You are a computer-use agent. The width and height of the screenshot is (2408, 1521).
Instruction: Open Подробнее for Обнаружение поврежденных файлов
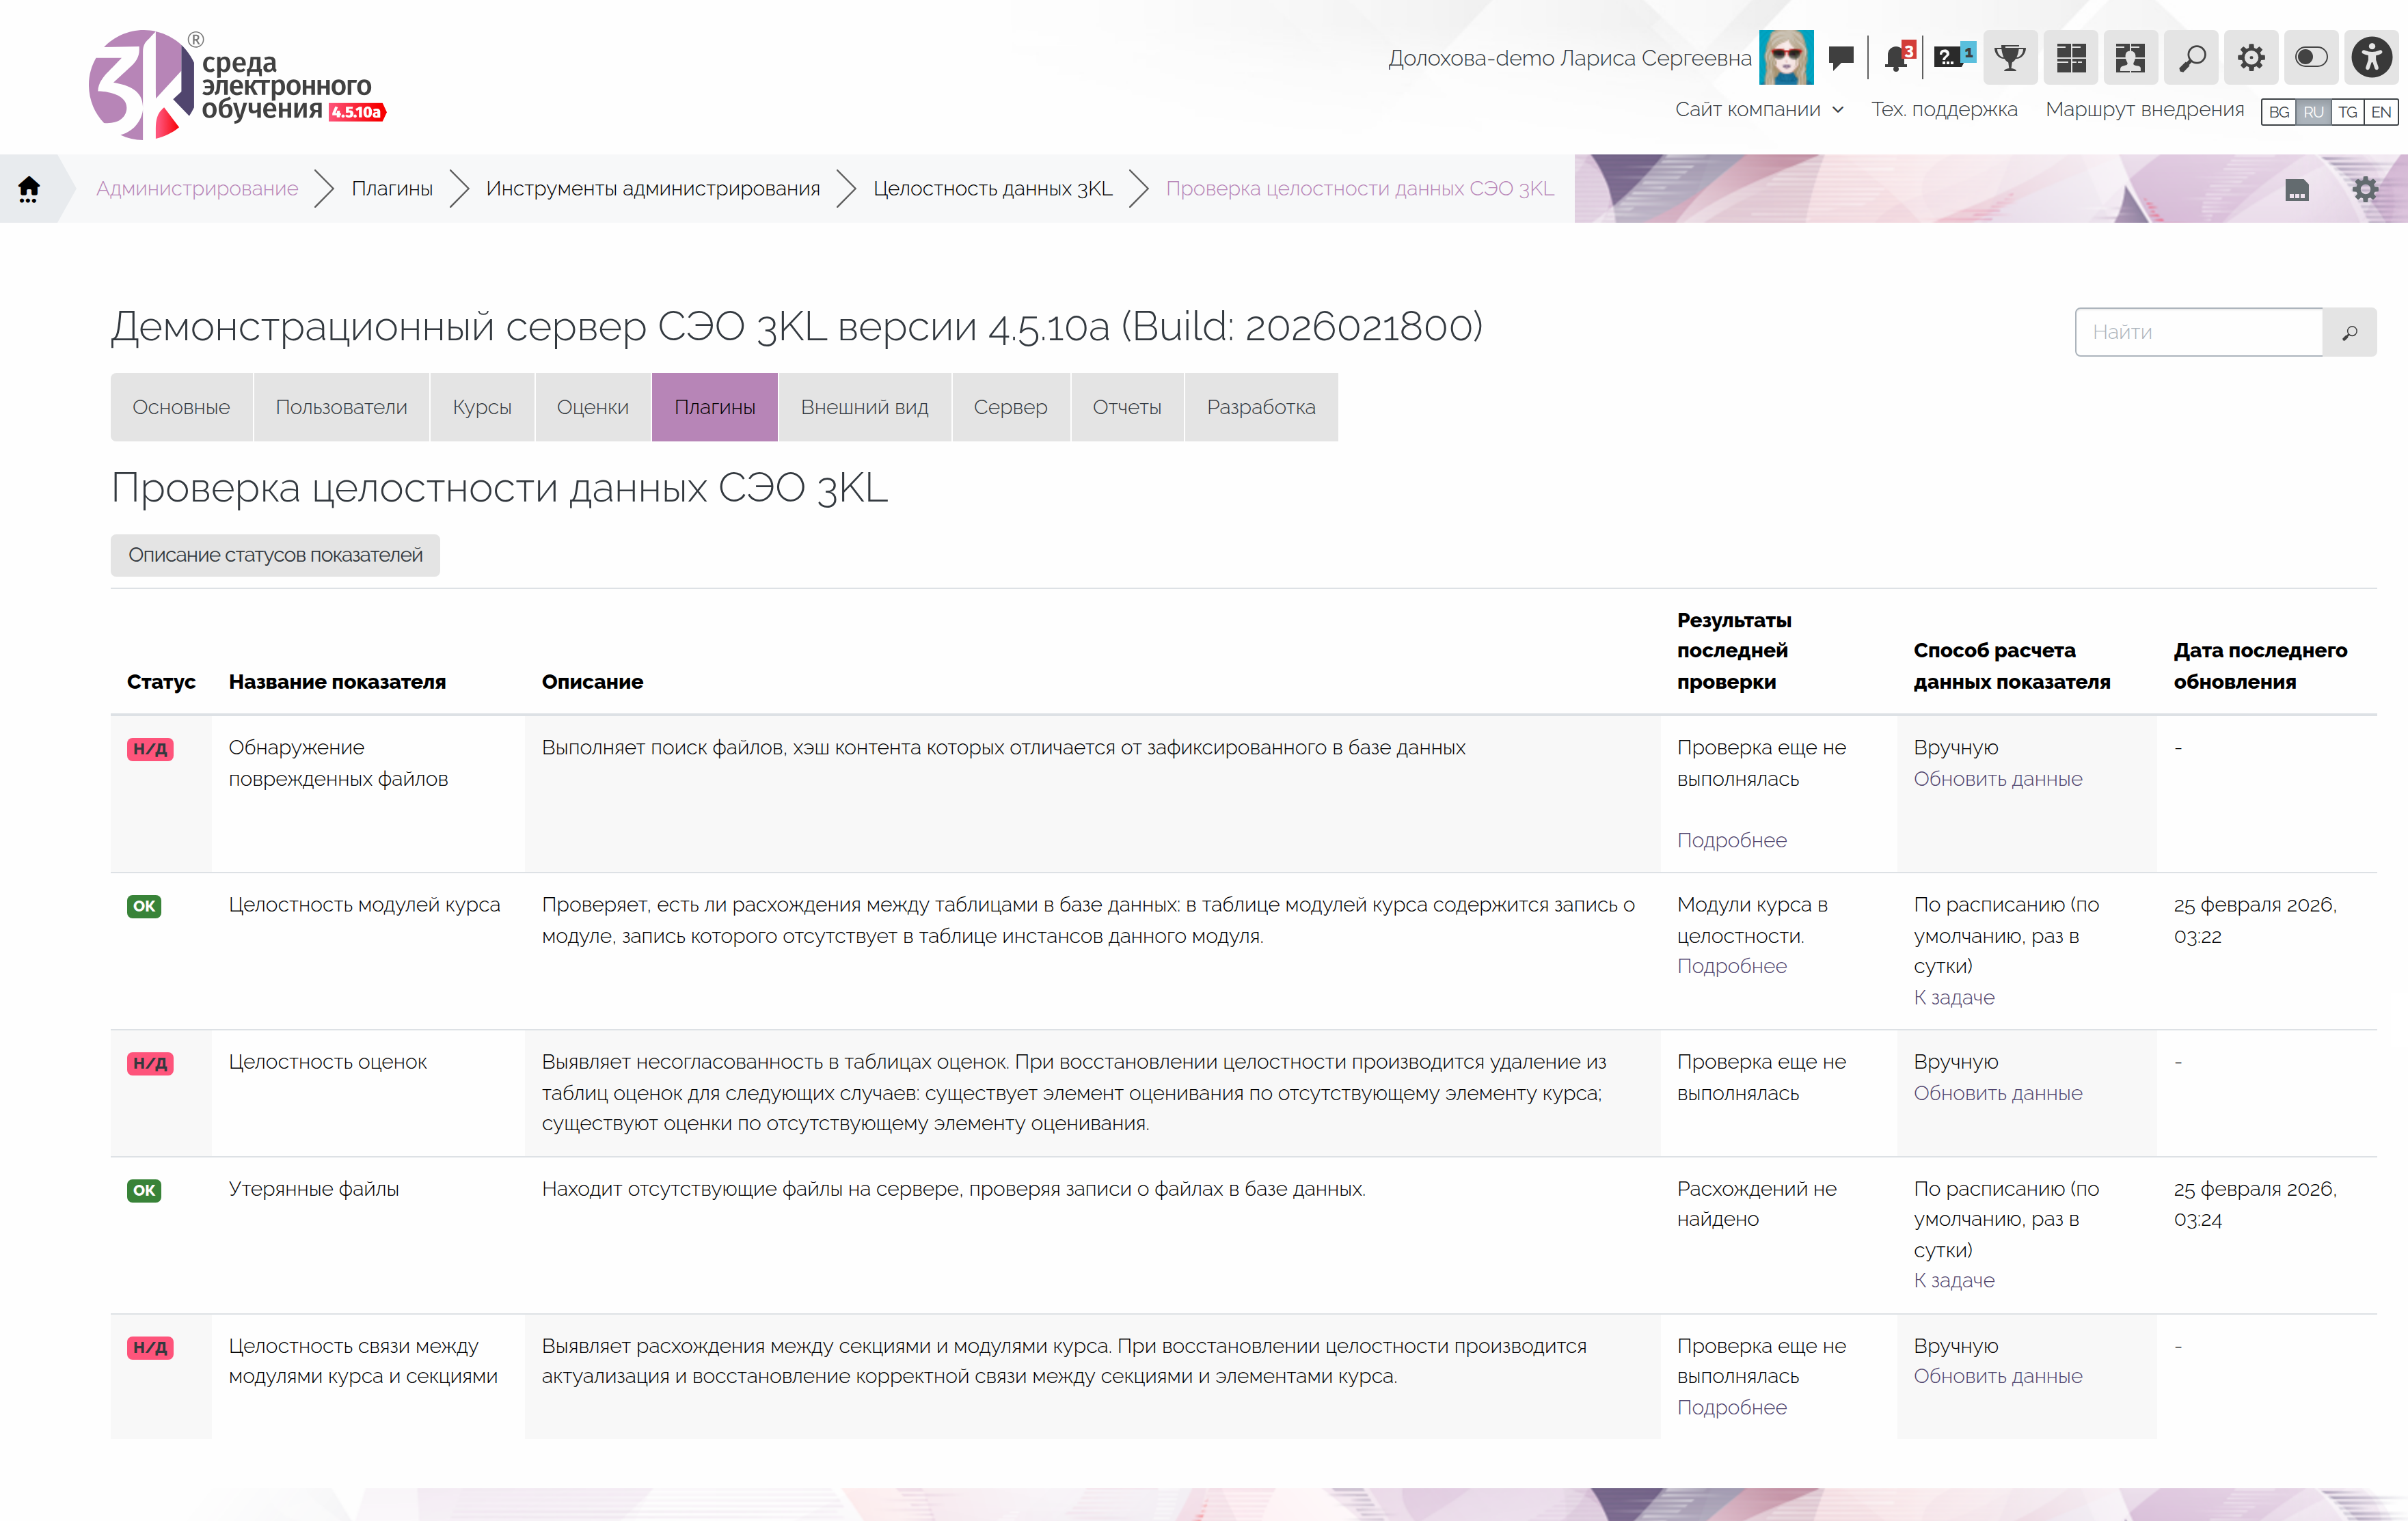[x=1732, y=840]
